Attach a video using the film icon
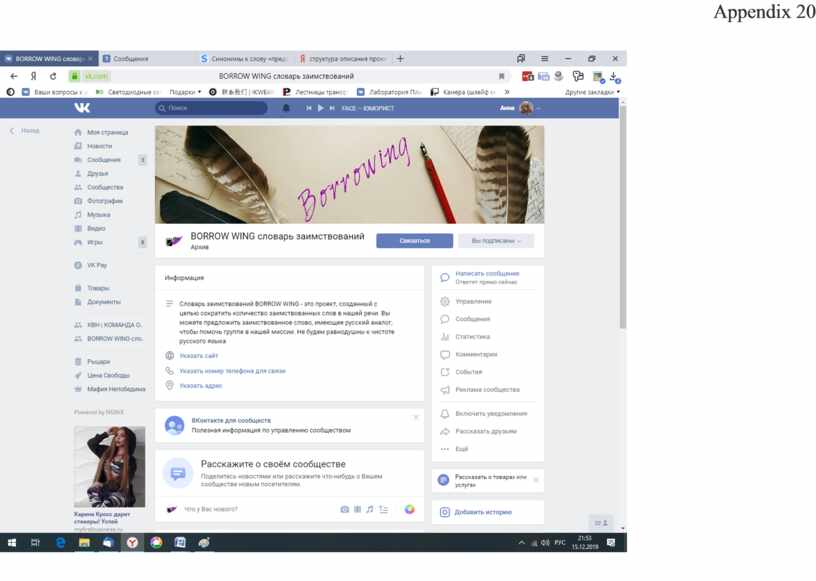This screenshot has width=816, height=581. click(x=358, y=509)
